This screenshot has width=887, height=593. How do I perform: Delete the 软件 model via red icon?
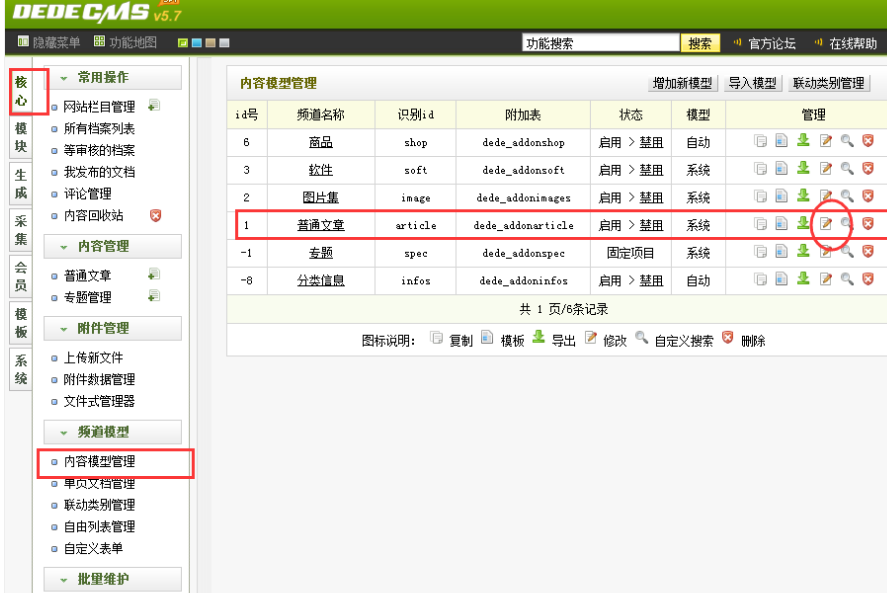[x=868, y=168]
